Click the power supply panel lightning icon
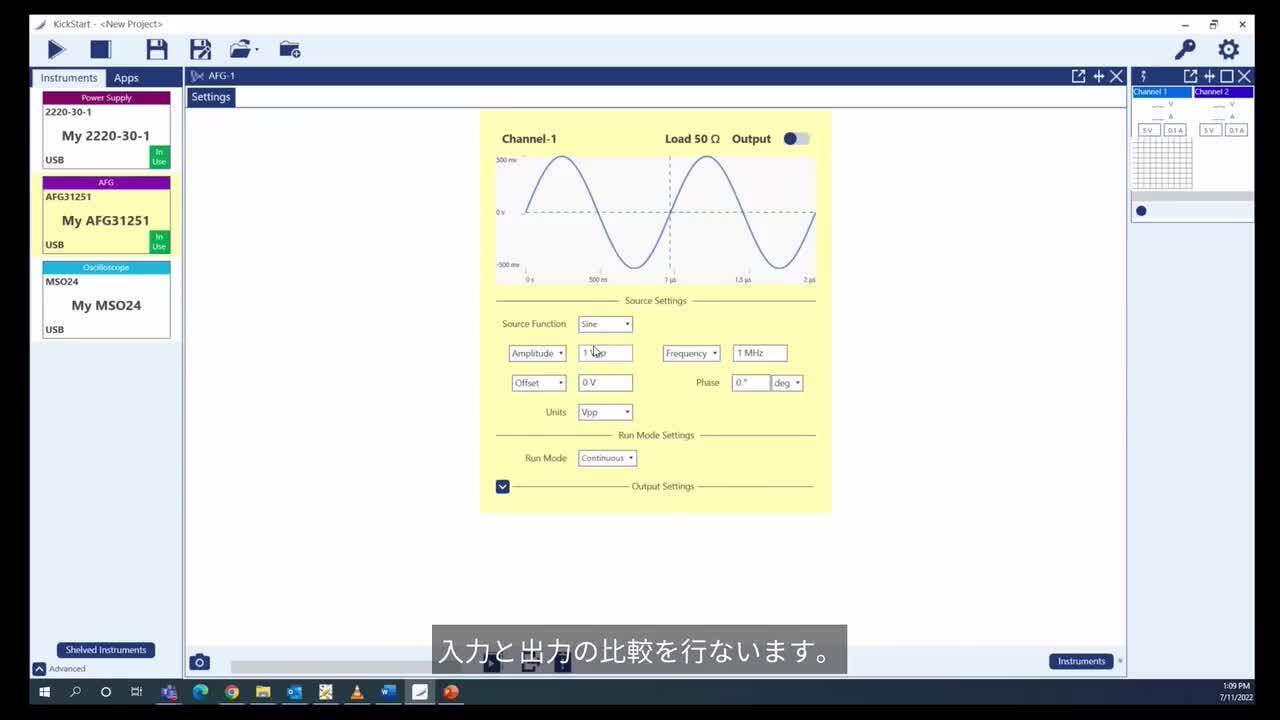1280x720 pixels. click(x=1143, y=76)
